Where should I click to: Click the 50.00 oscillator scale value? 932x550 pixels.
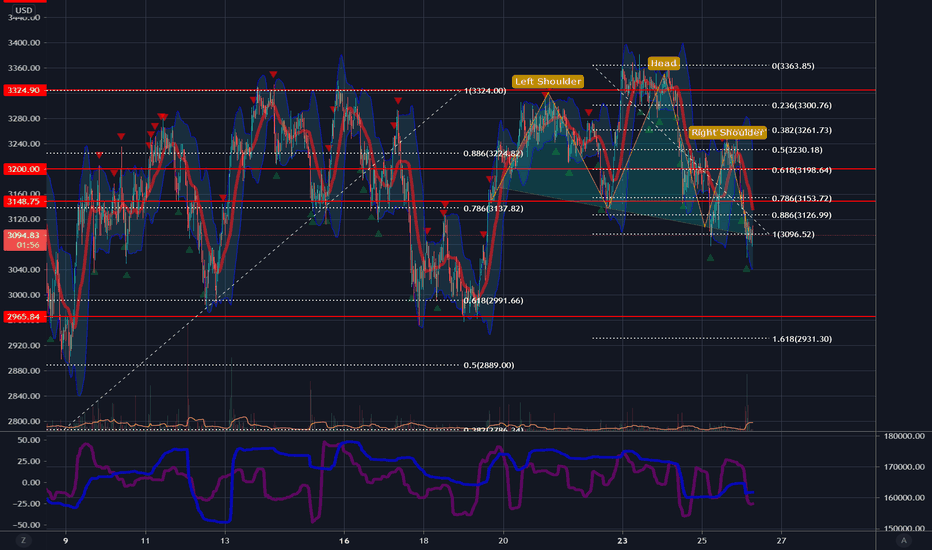click(29, 440)
